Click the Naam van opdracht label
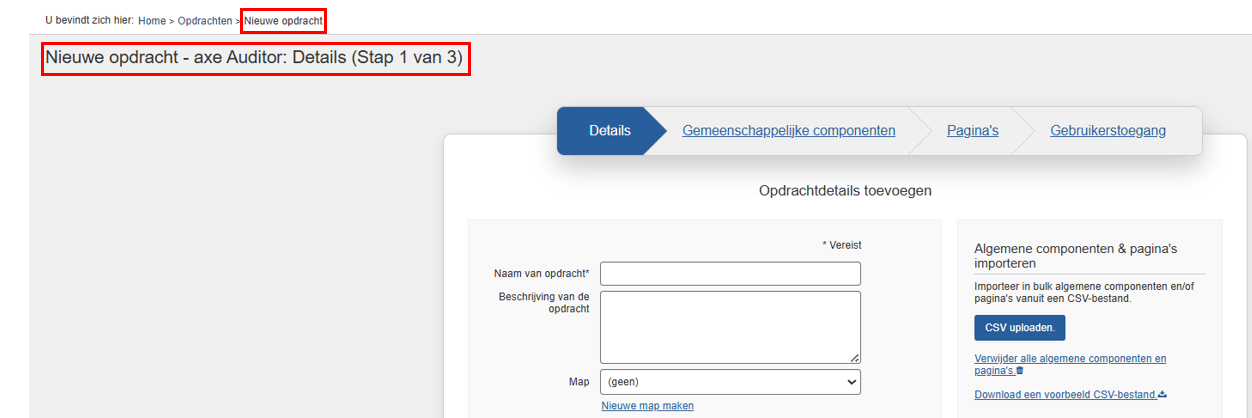Viewport: 1252px width, 418px height. coord(541,274)
